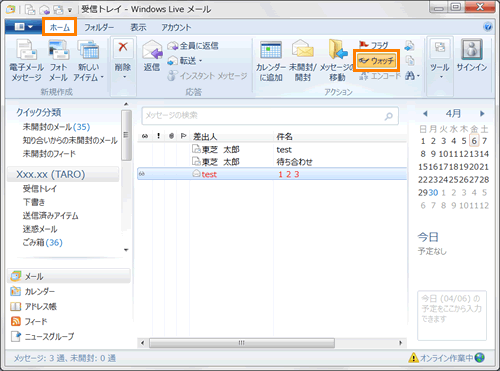Sort messages by 差出人 column
Image resolution: width=500 pixels, height=371 pixels.
point(205,136)
